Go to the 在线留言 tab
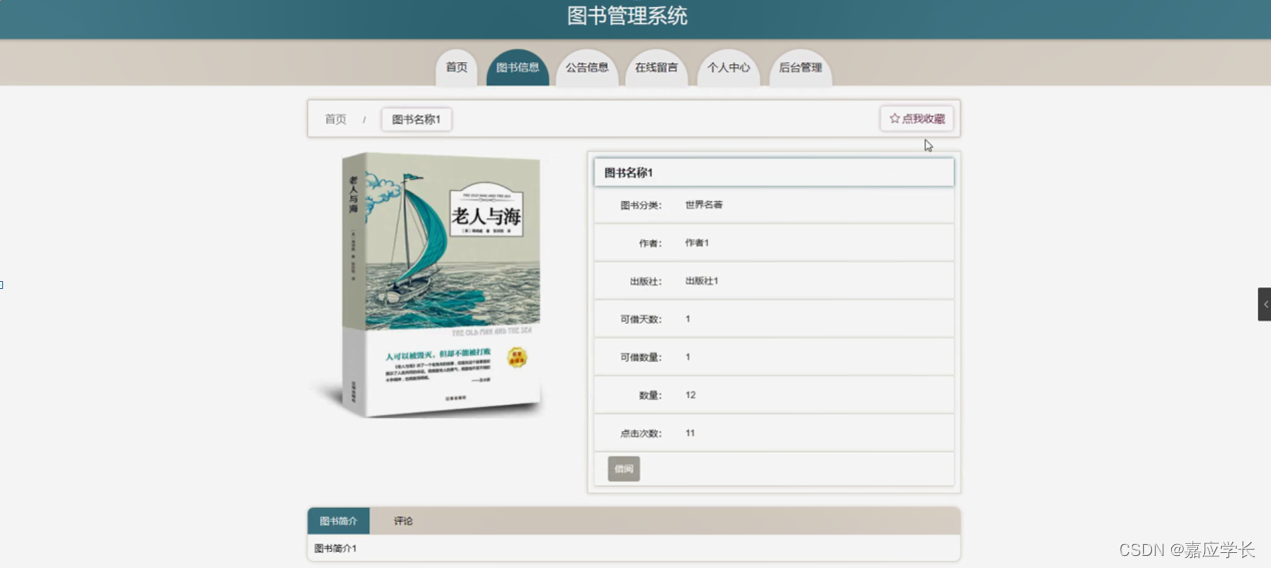 657,68
